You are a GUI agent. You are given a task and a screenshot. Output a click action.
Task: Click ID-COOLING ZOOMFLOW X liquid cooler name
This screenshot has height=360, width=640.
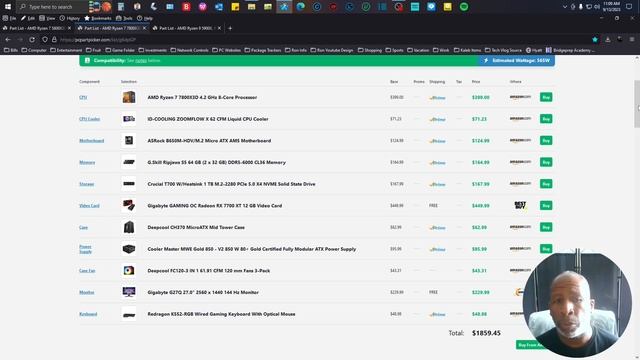pos(208,119)
